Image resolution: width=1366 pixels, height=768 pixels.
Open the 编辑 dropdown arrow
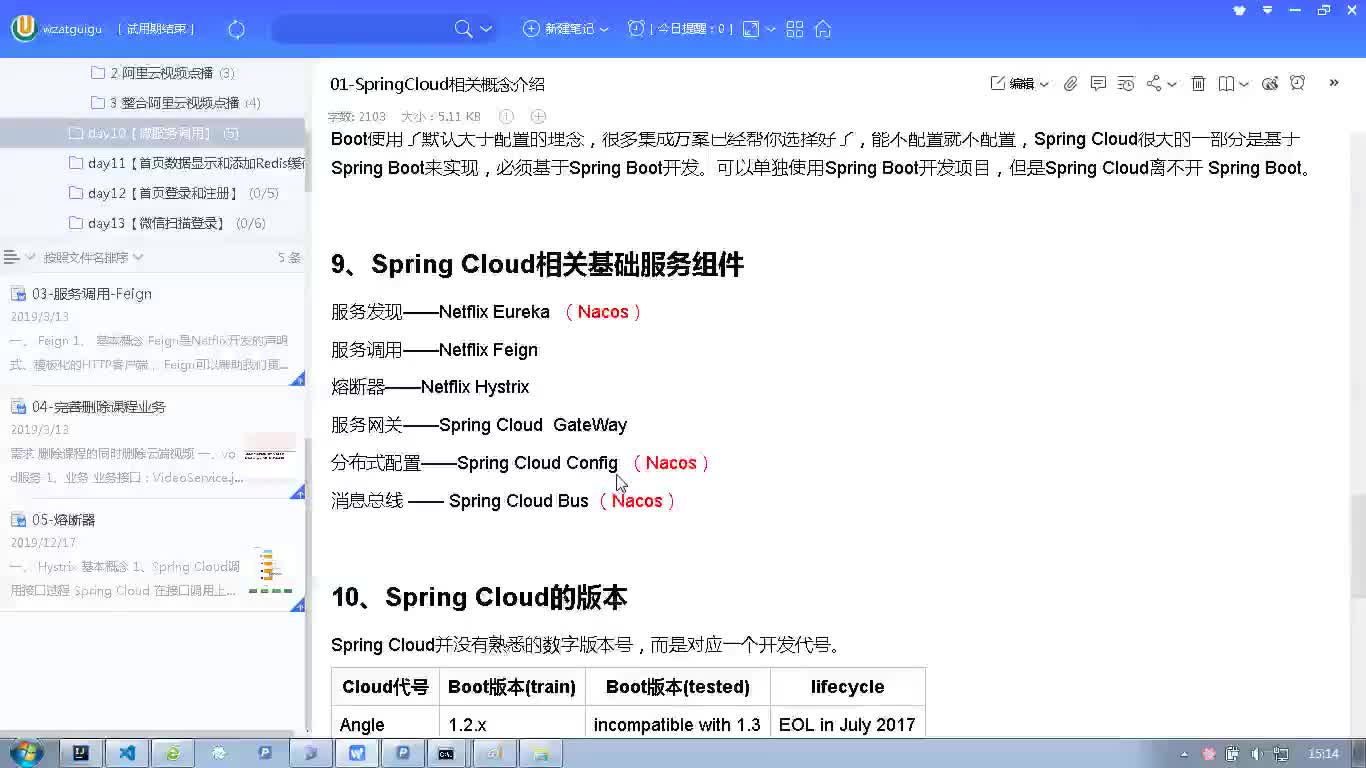(x=1044, y=85)
